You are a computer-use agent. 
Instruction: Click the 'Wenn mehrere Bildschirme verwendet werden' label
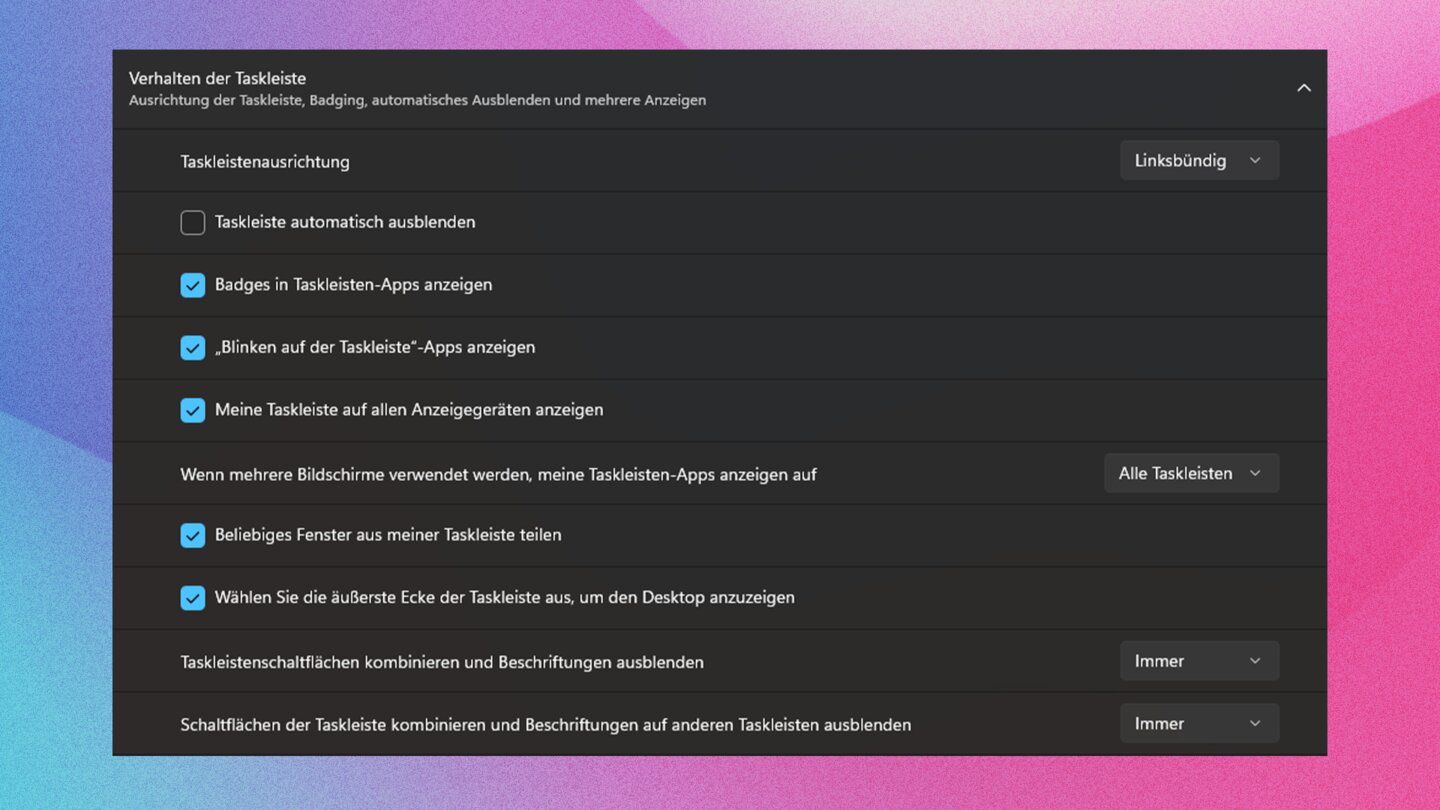pyautogui.click(x=498, y=475)
